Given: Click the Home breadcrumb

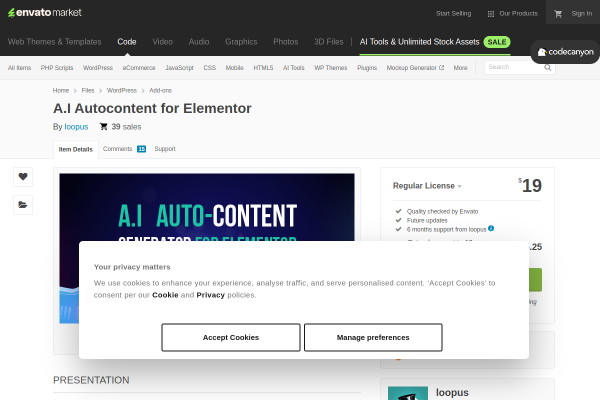Looking at the screenshot, I should [x=61, y=91].
